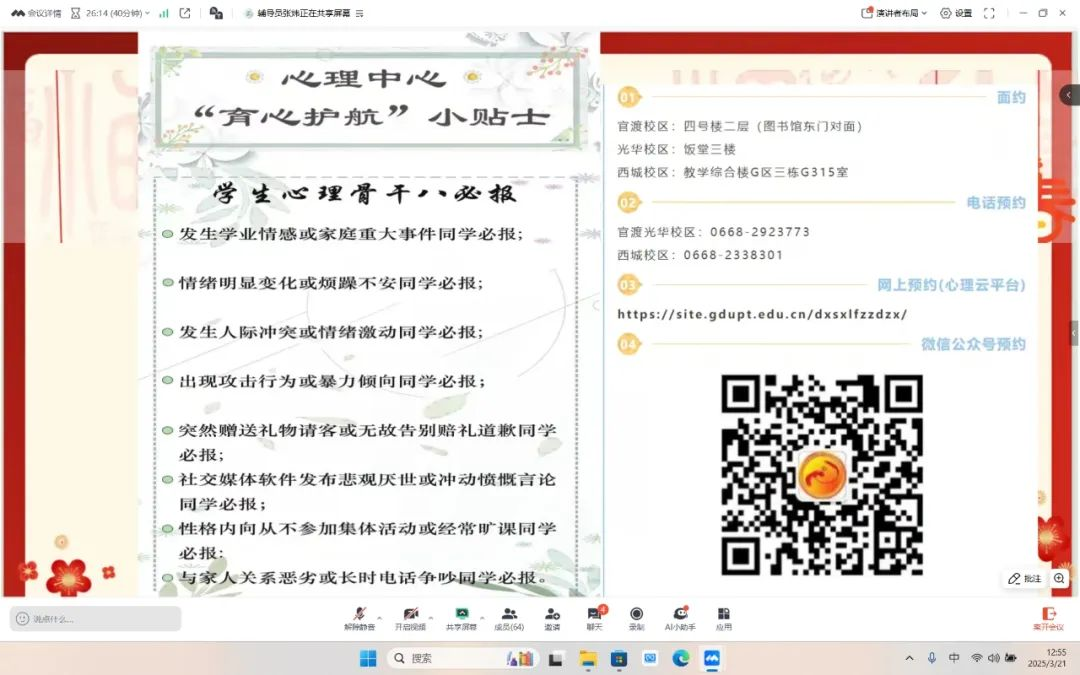Open the members list 成员(64)
Viewport: 1080px width, 675px height.
click(509, 618)
